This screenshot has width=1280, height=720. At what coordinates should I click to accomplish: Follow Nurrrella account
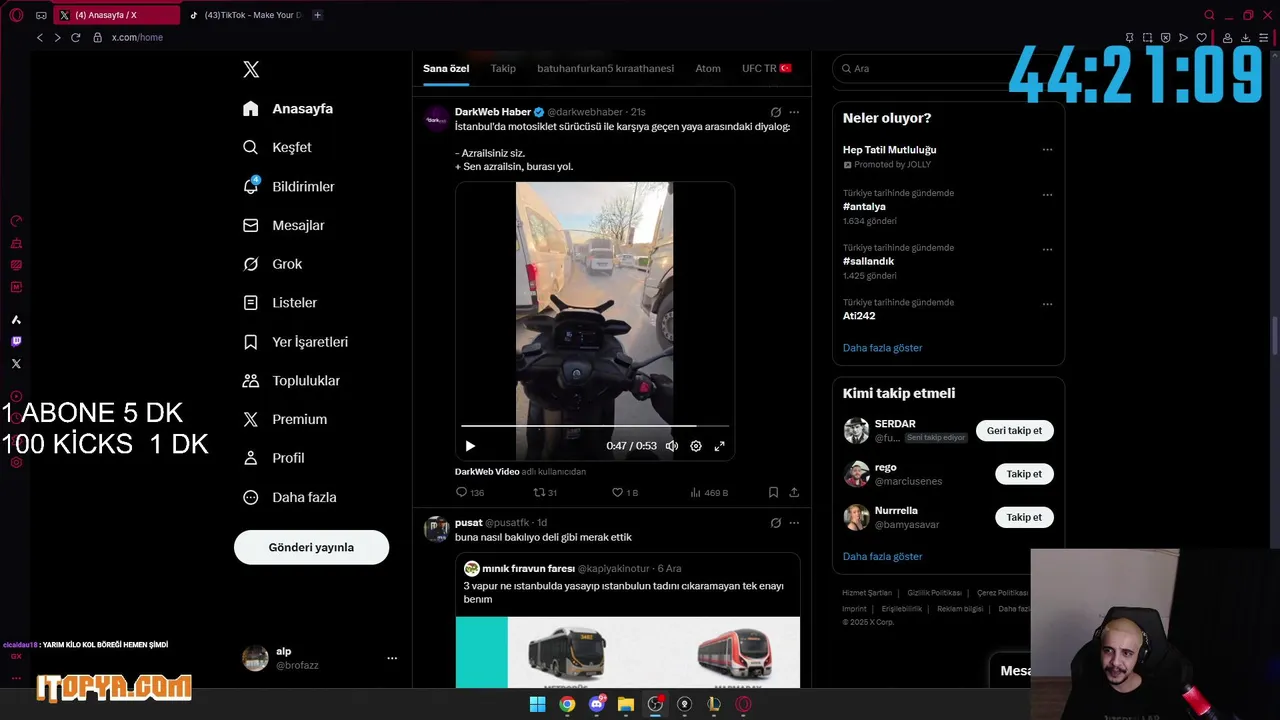tap(1024, 517)
